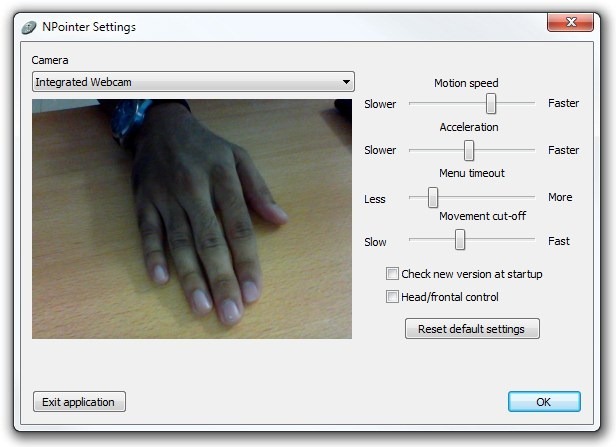Viewport: 616px width, 447px height.
Task: Click the Motion speed label
Action: pyautogui.click(x=466, y=83)
